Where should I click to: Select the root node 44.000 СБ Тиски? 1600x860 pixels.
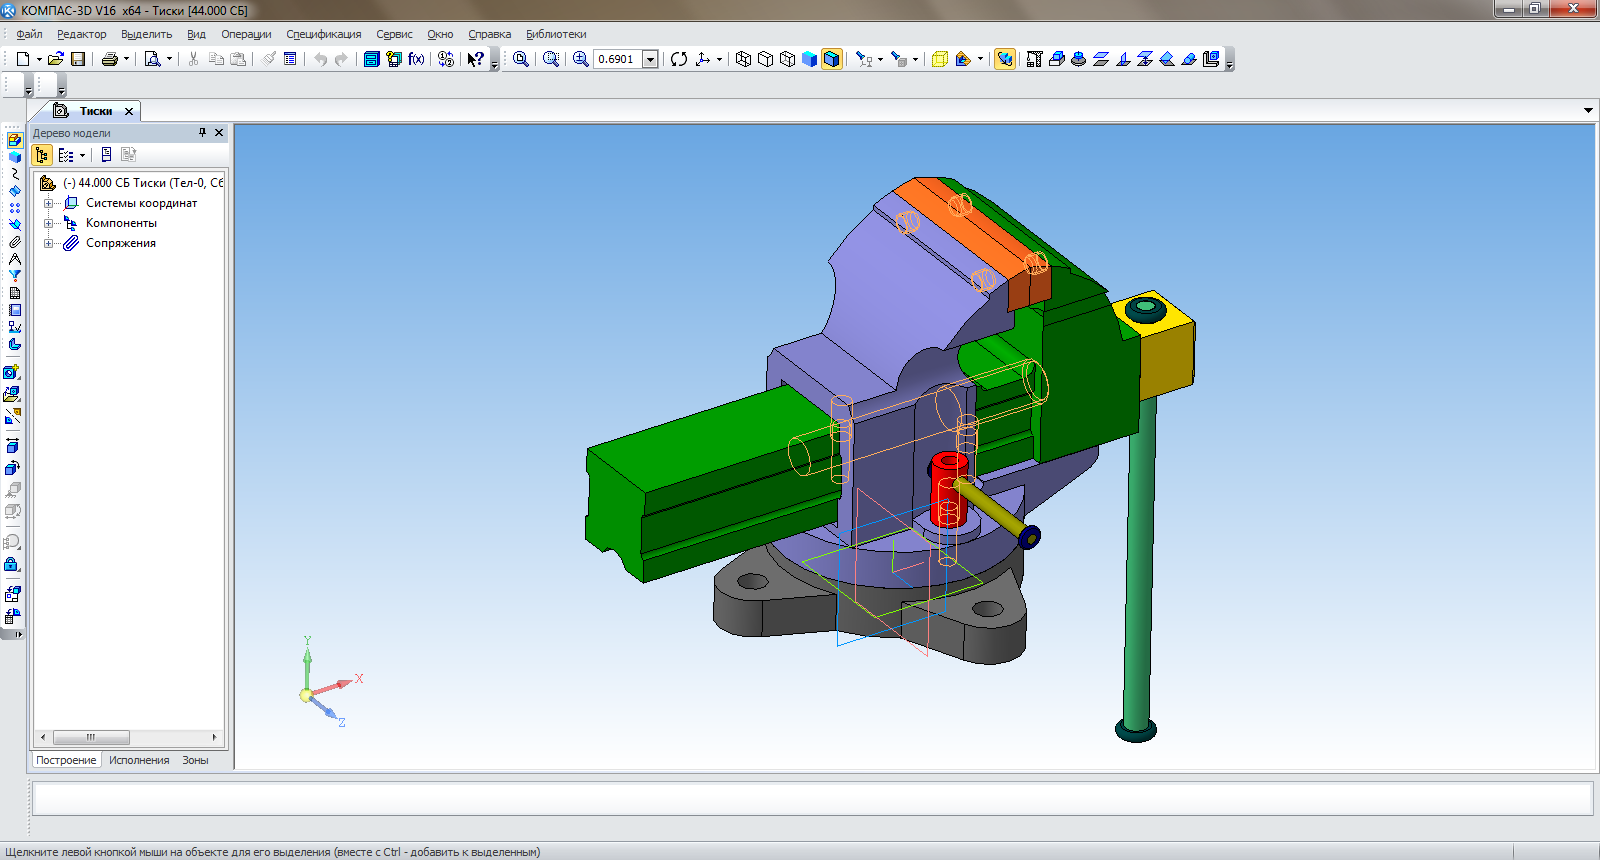pos(142,183)
